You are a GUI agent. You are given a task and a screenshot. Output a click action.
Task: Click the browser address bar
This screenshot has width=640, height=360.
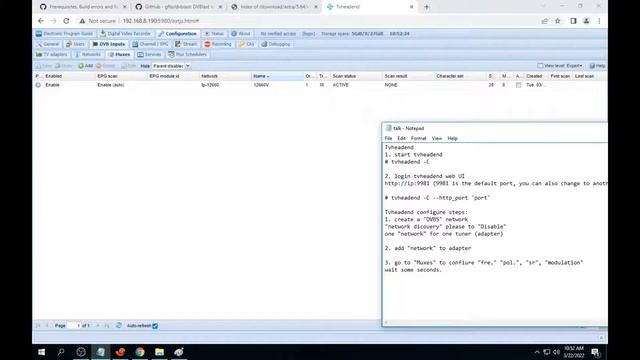pyautogui.click(x=306, y=21)
